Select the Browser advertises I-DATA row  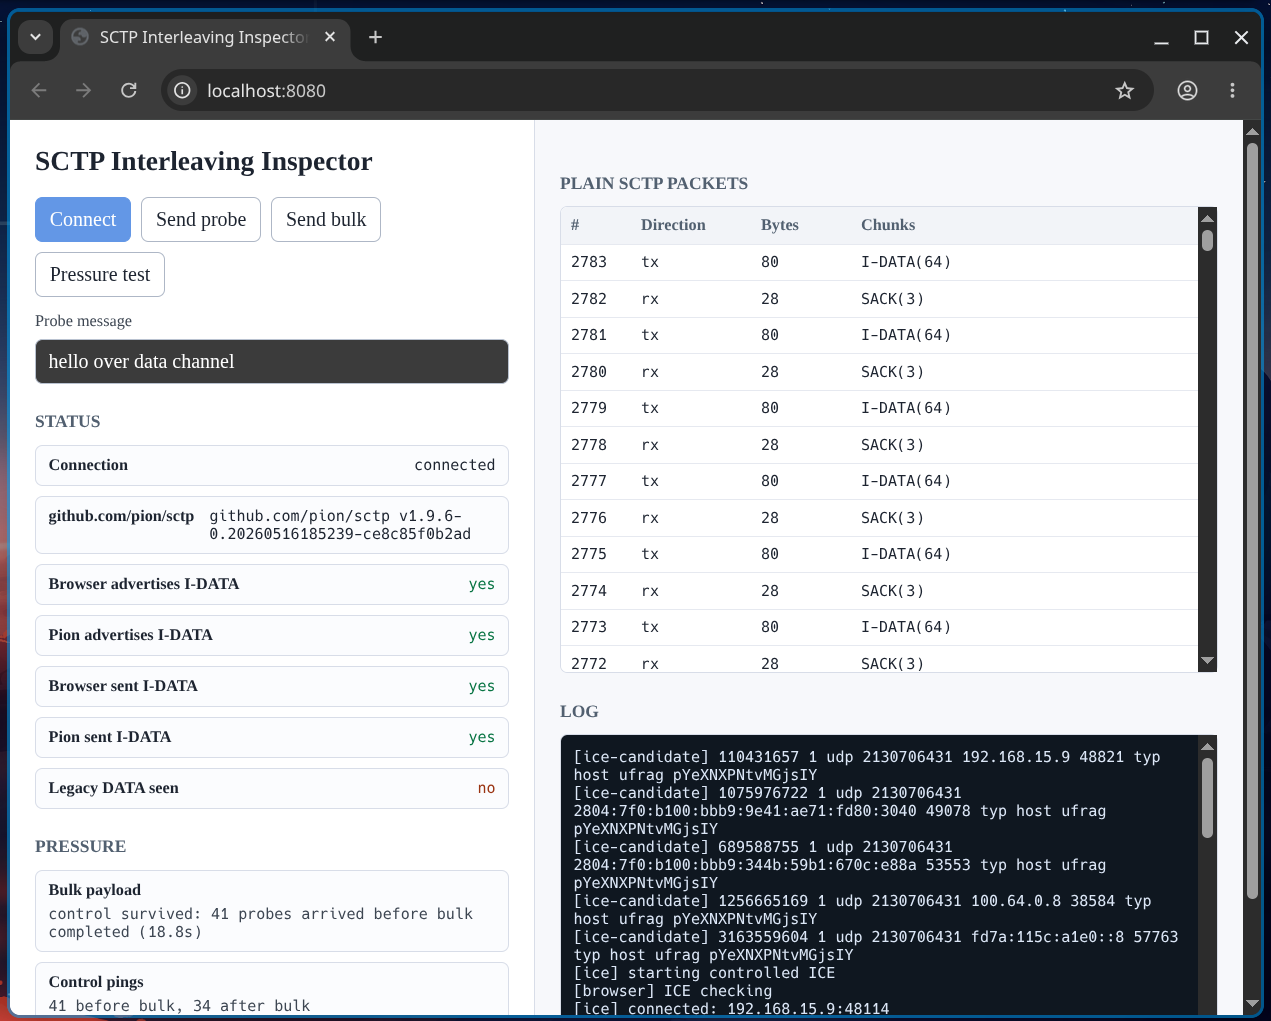(272, 584)
